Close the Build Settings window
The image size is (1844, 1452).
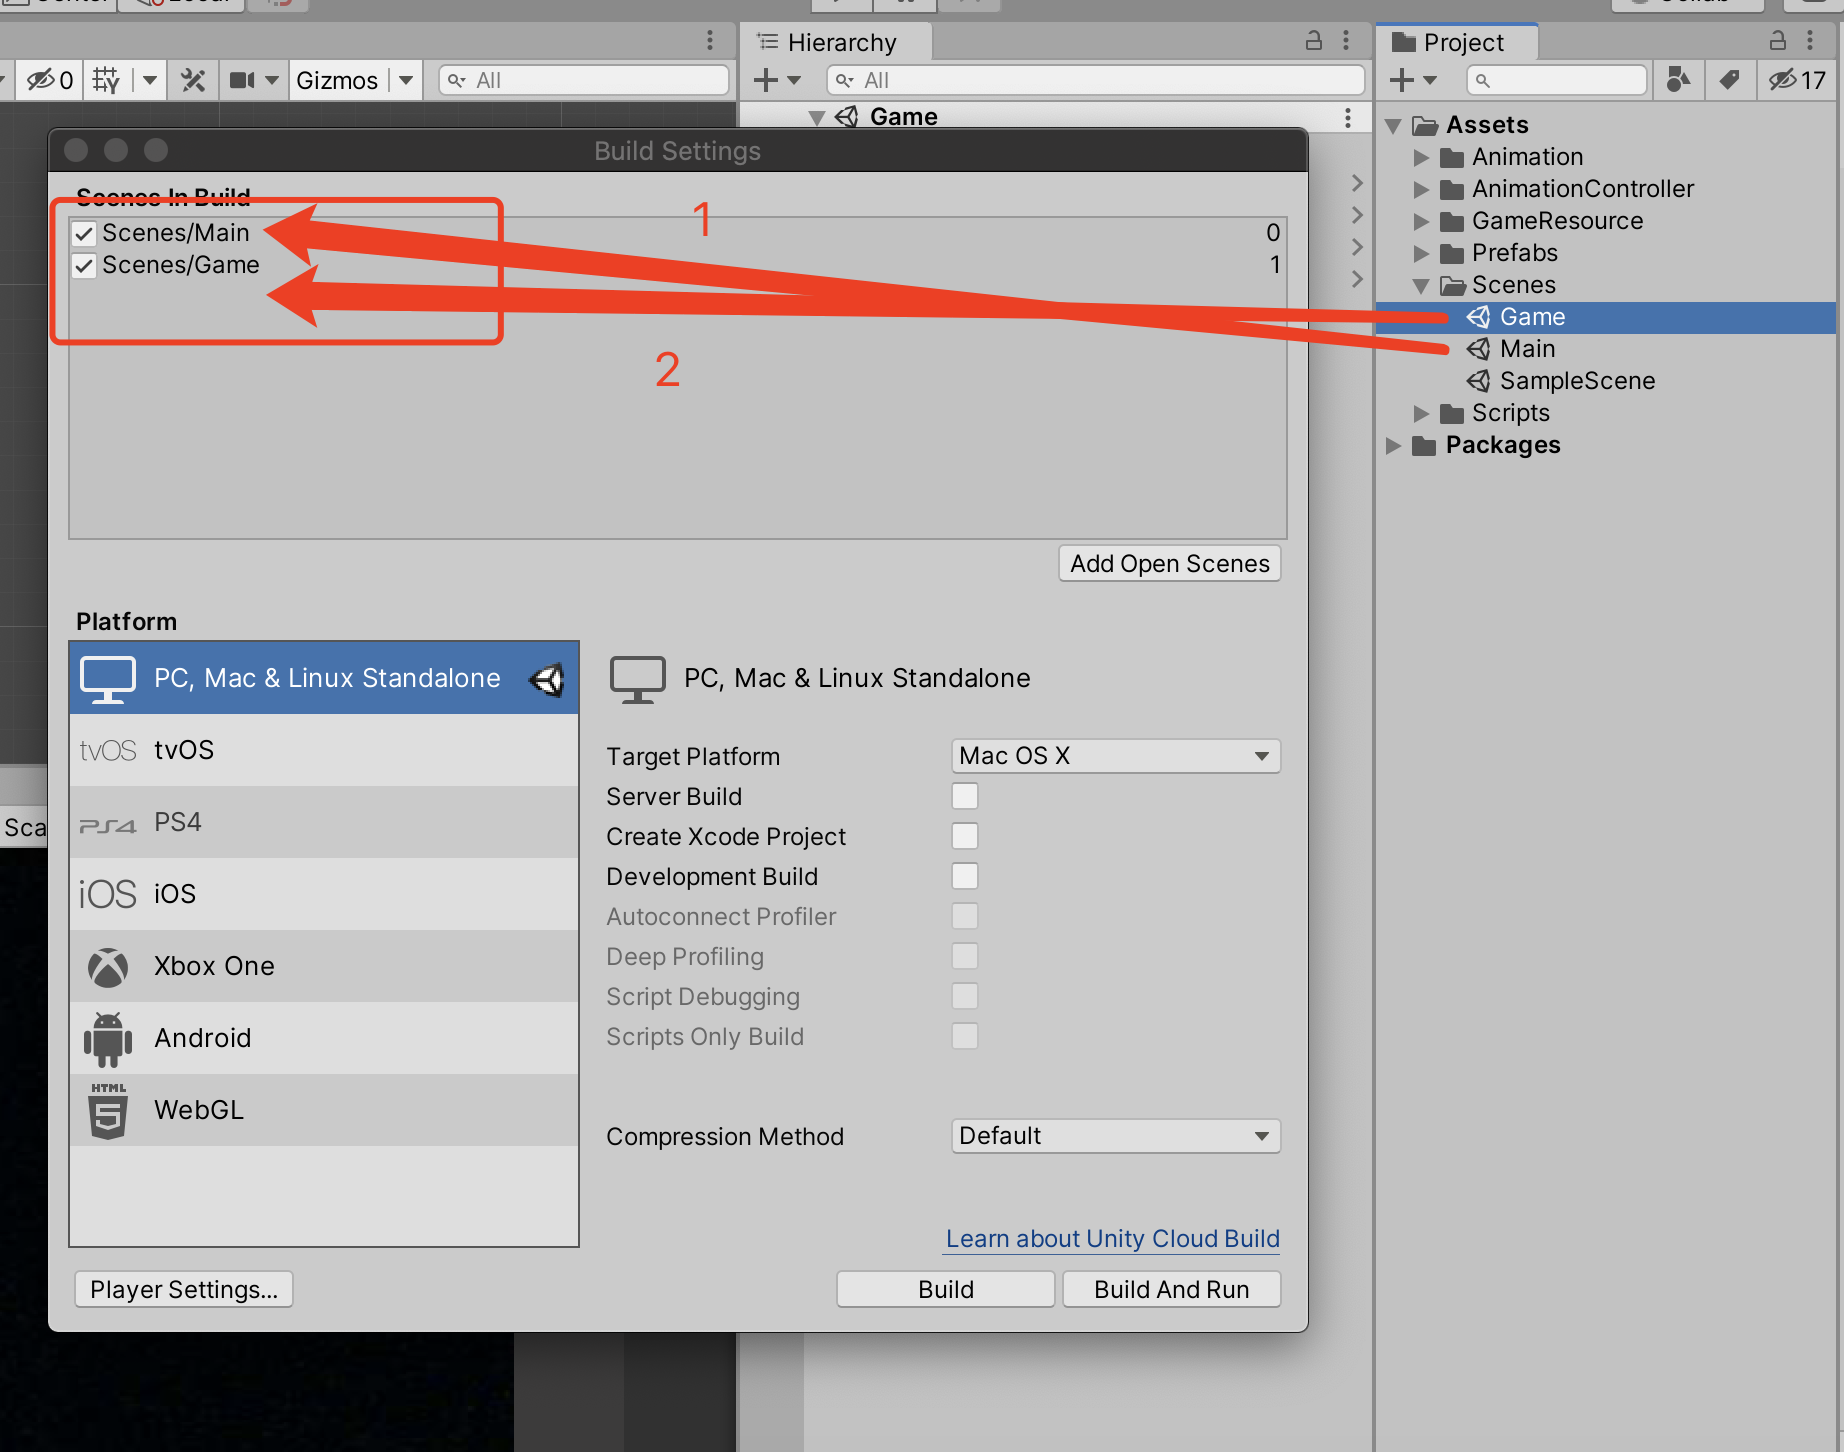tap(76, 150)
